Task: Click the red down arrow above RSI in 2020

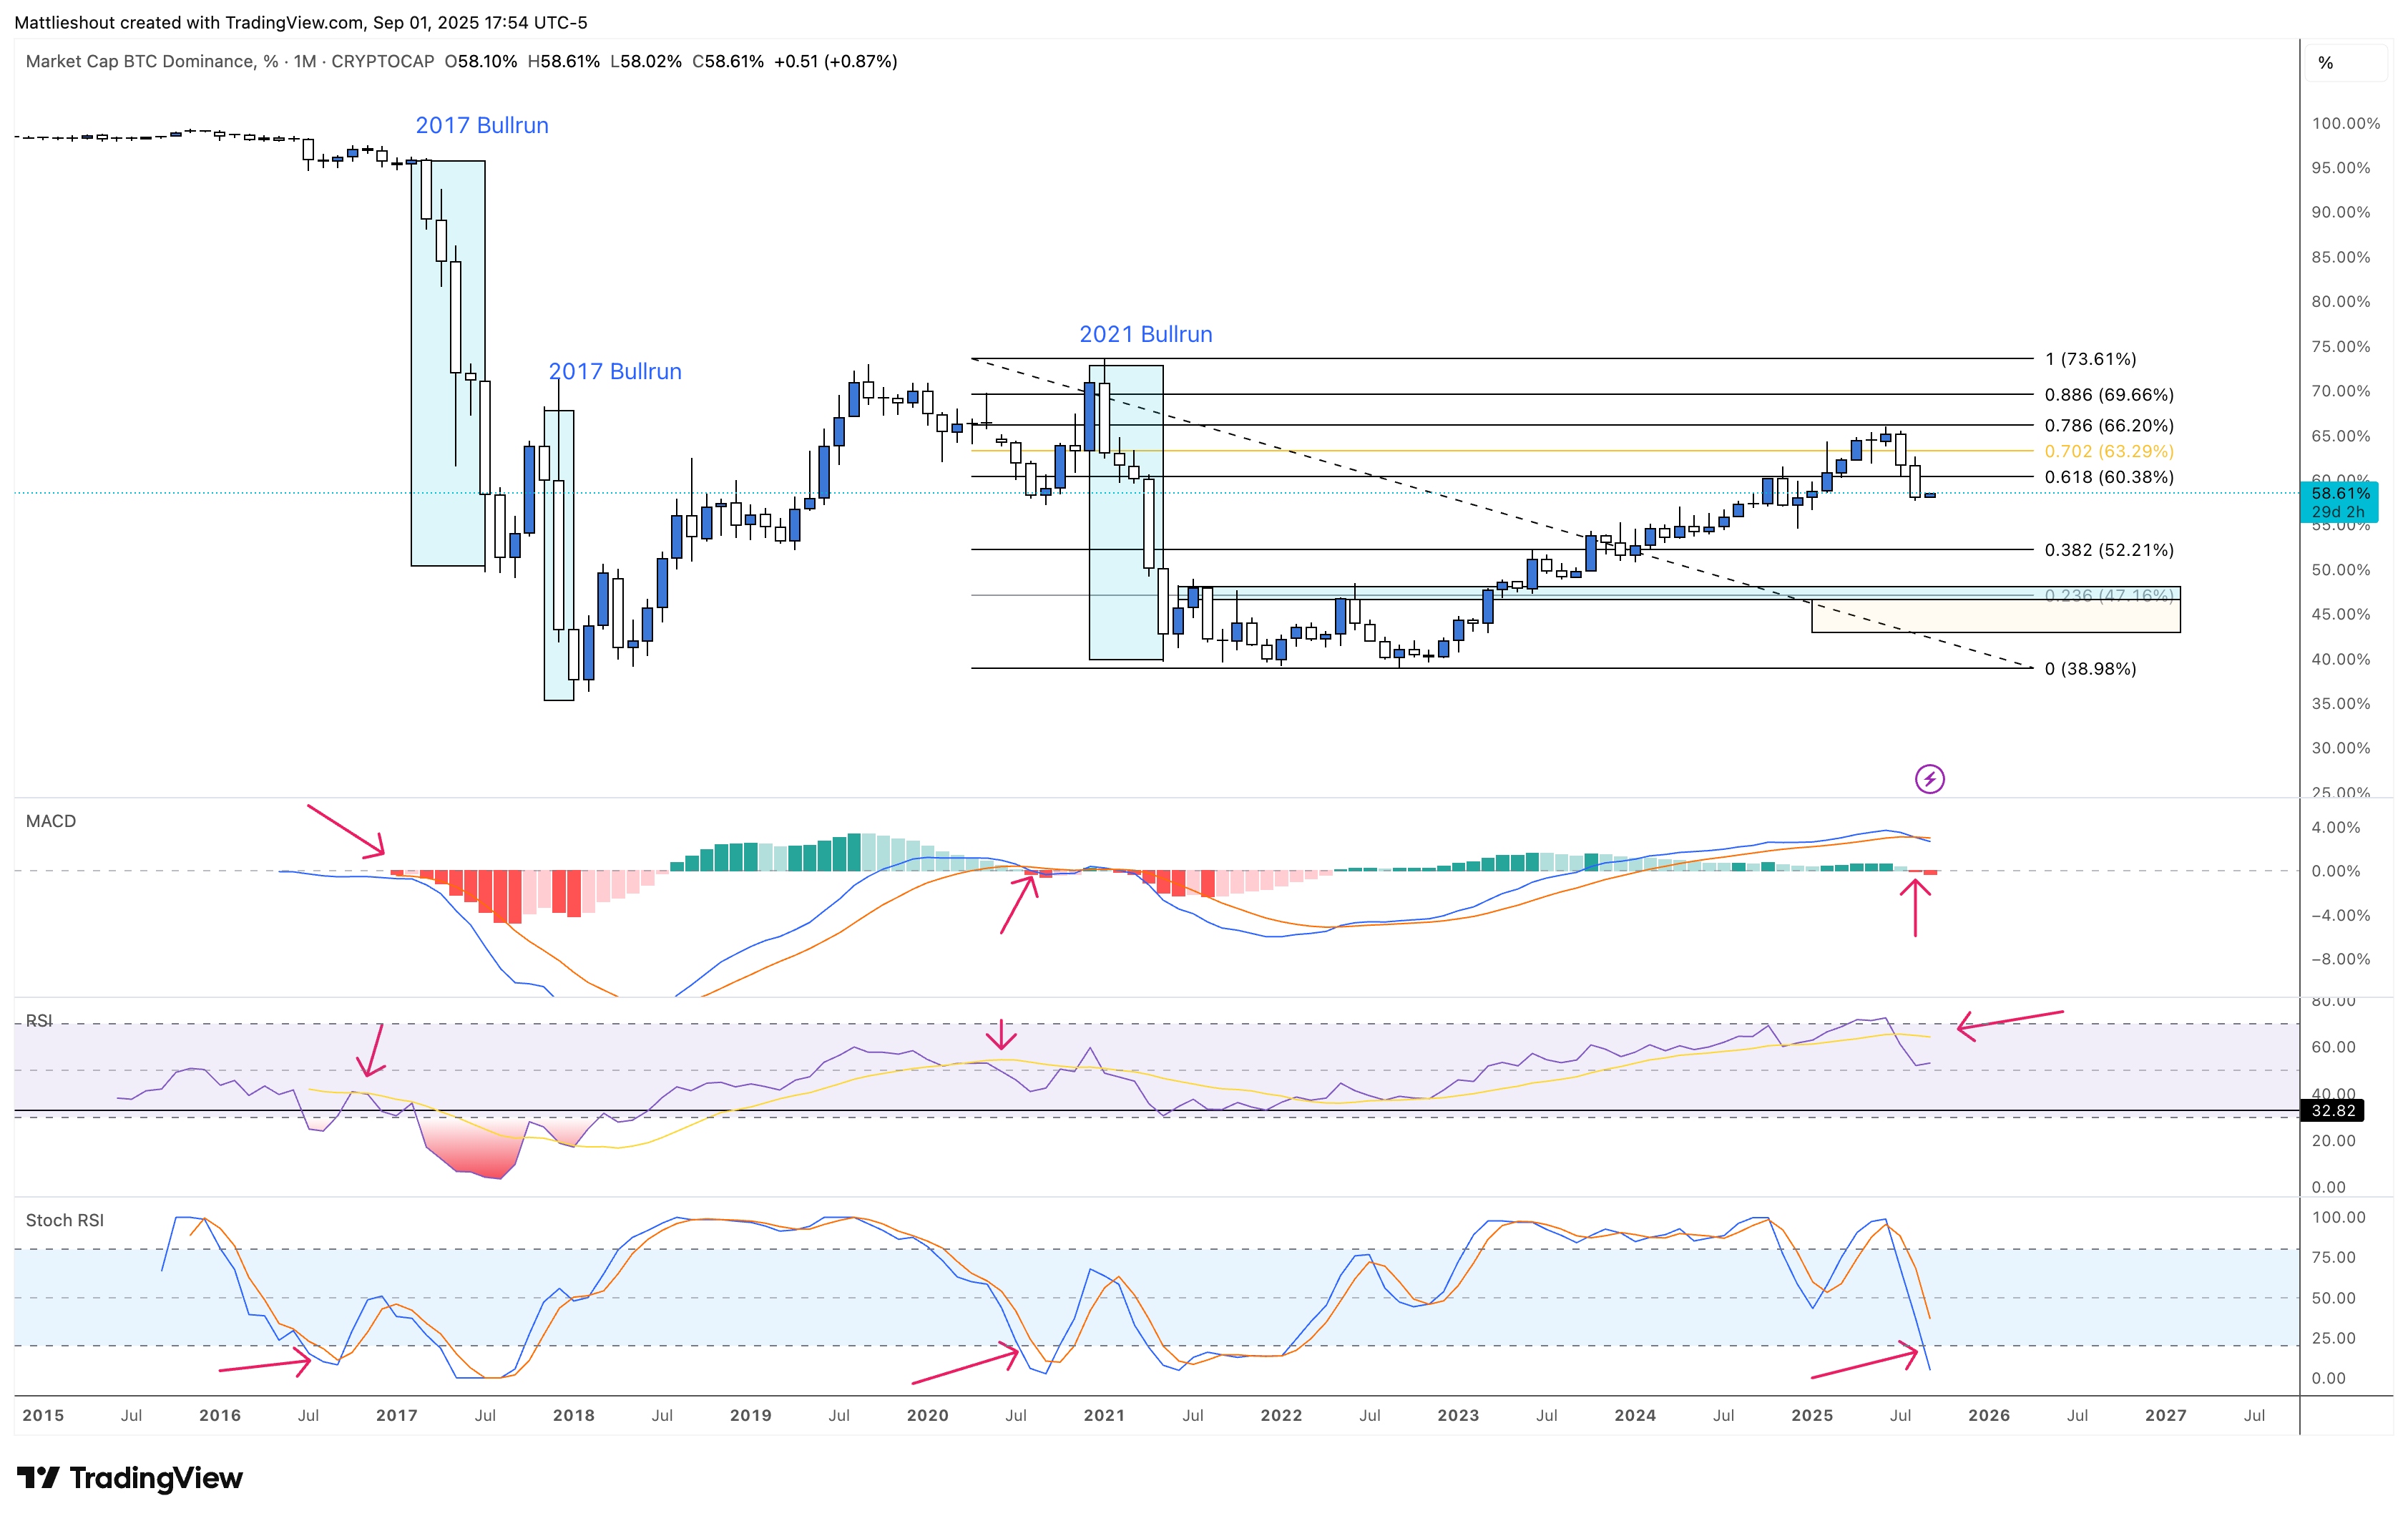Action: 1001,1034
